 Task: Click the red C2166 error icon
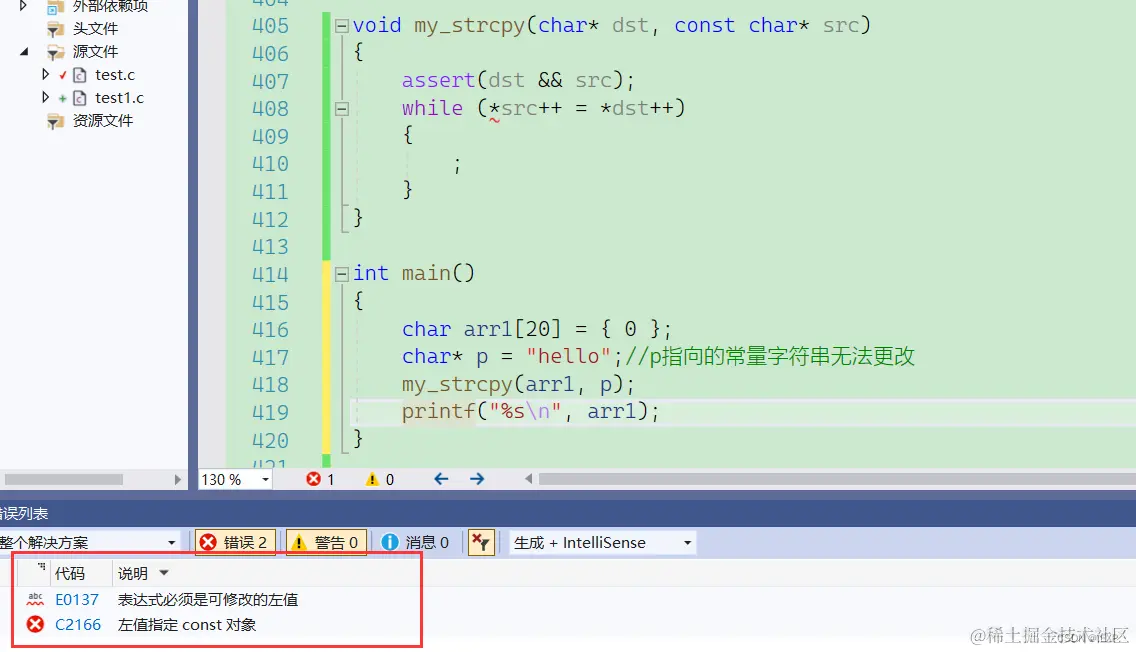pyautogui.click(x=35, y=624)
